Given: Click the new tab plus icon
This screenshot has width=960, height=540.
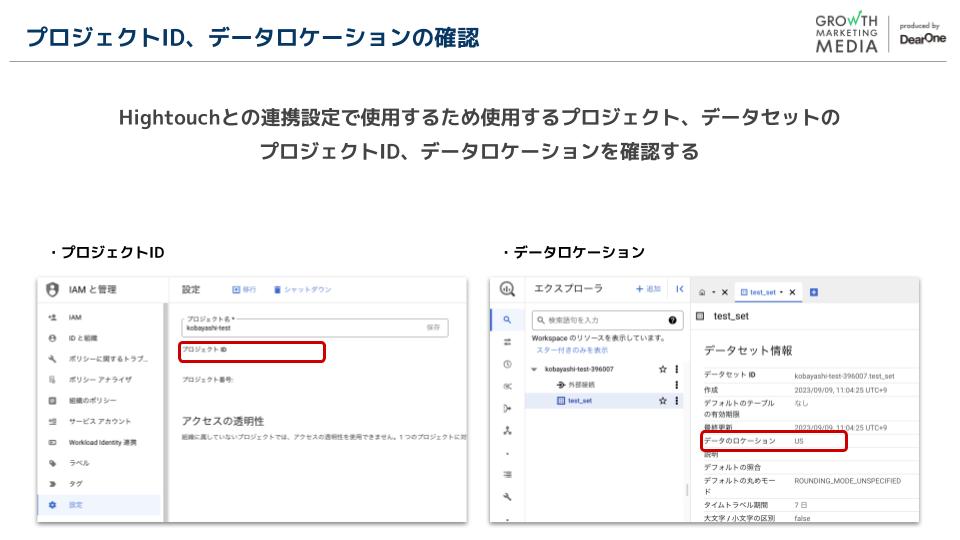Looking at the screenshot, I should tap(814, 293).
